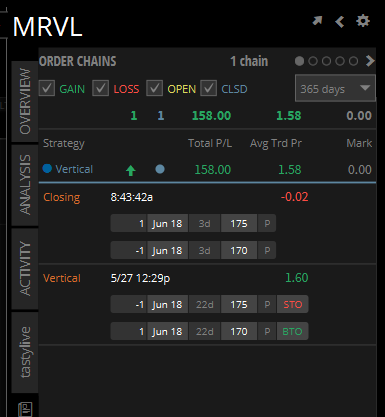Click the MRVL symbol title
Screen dimensions: 385x417
click(47, 27)
